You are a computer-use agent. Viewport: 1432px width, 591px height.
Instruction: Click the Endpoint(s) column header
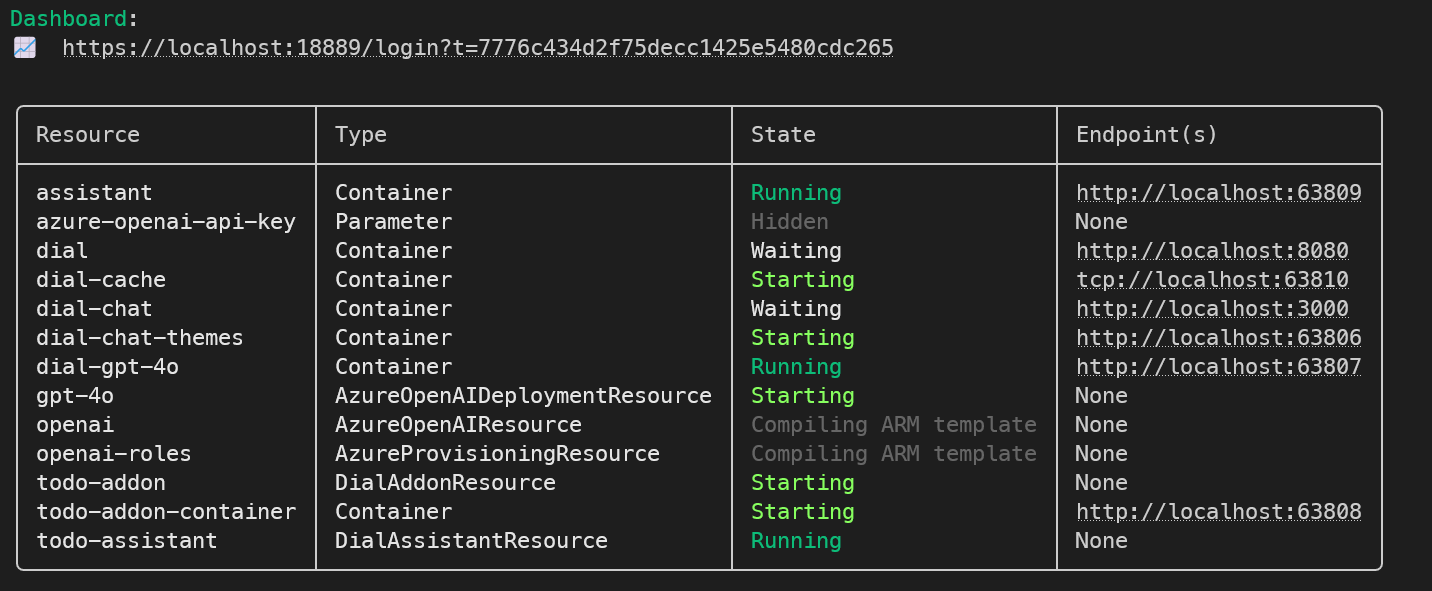[x=1147, y=134]
